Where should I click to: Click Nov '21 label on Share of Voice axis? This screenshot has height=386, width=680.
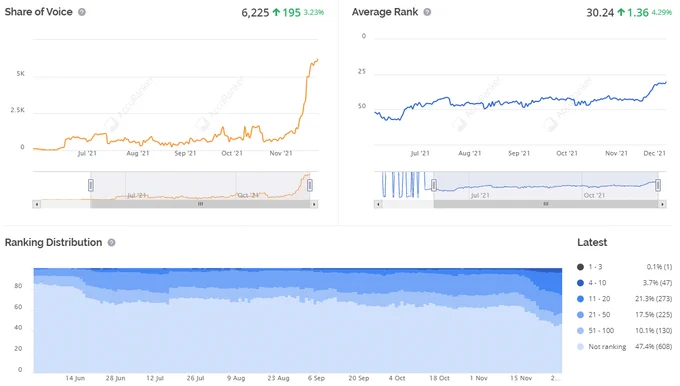(x=281, y=153)
